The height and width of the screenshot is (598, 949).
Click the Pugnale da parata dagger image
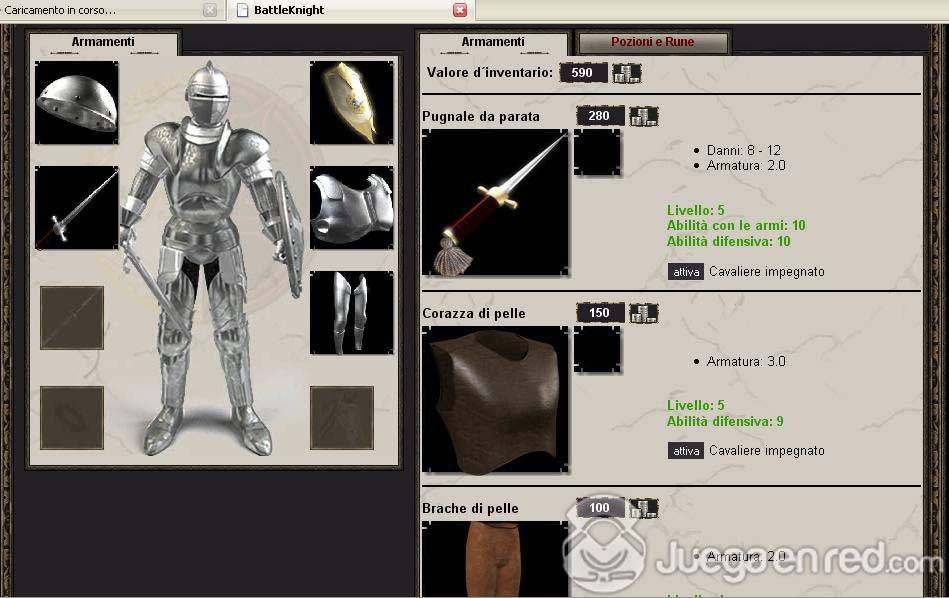pos(495,203)
